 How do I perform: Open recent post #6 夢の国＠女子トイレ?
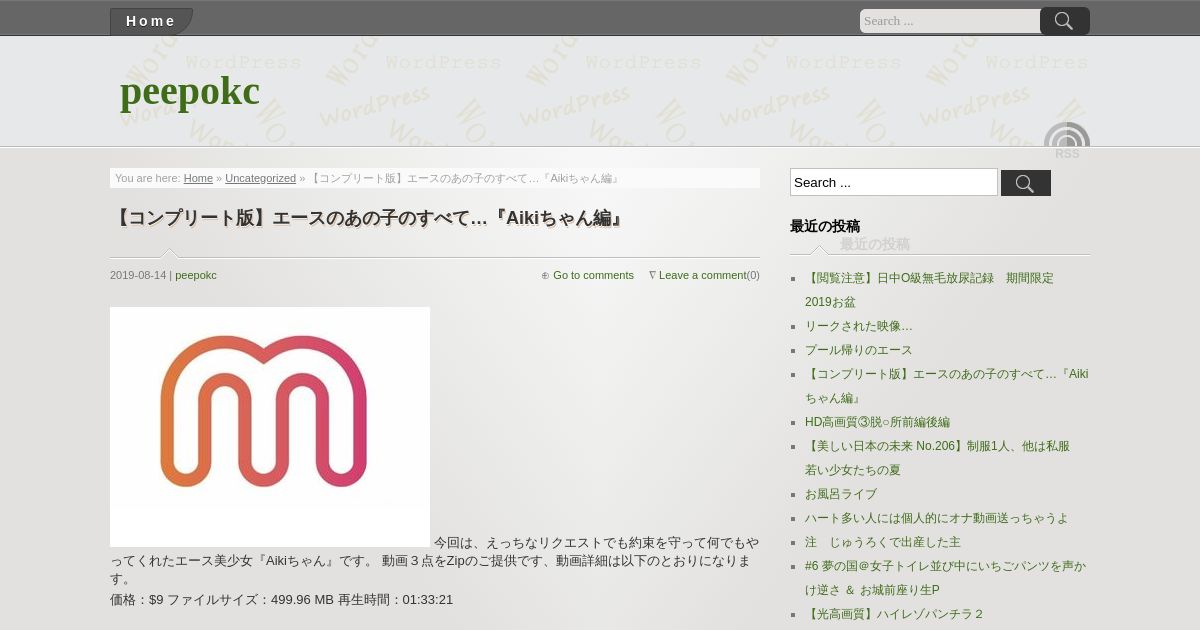point(945,578)
